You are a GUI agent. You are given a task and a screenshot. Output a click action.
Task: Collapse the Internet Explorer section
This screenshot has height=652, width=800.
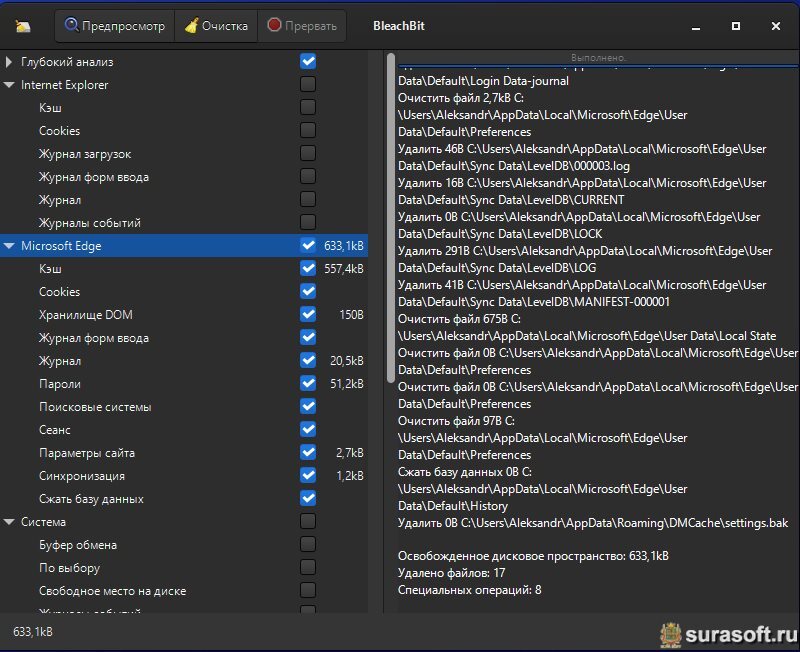[9, 85]
